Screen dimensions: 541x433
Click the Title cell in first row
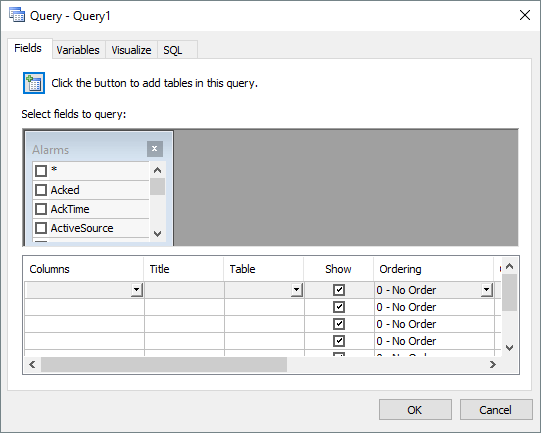(184, 290)
